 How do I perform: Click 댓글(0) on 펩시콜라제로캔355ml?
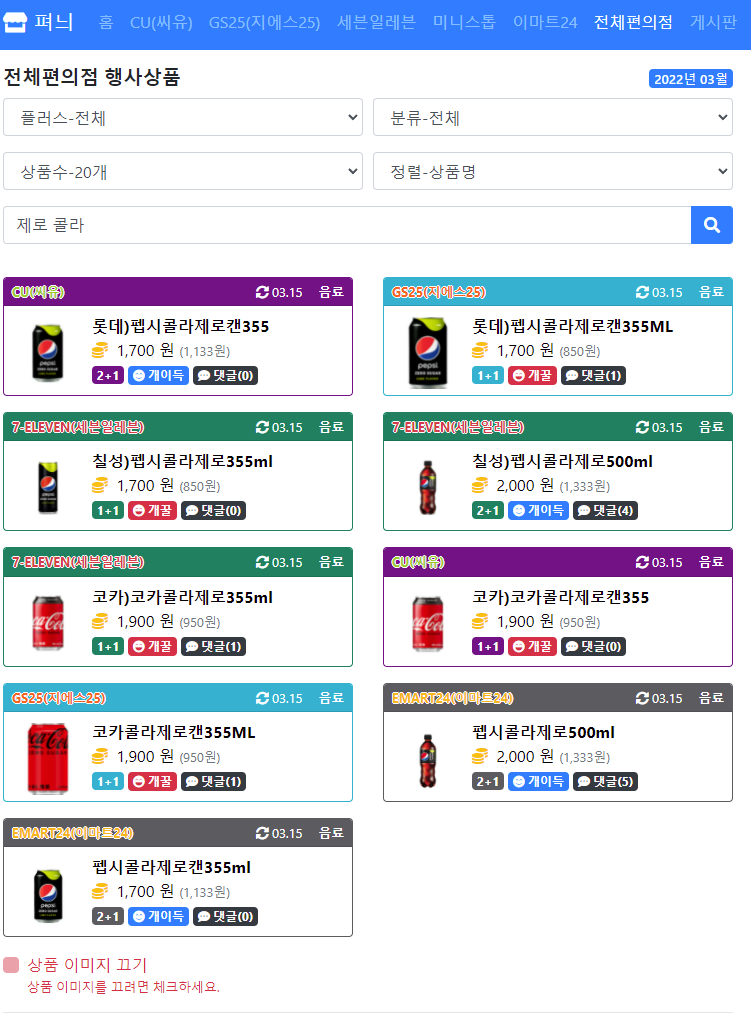[x=226, y=917]
